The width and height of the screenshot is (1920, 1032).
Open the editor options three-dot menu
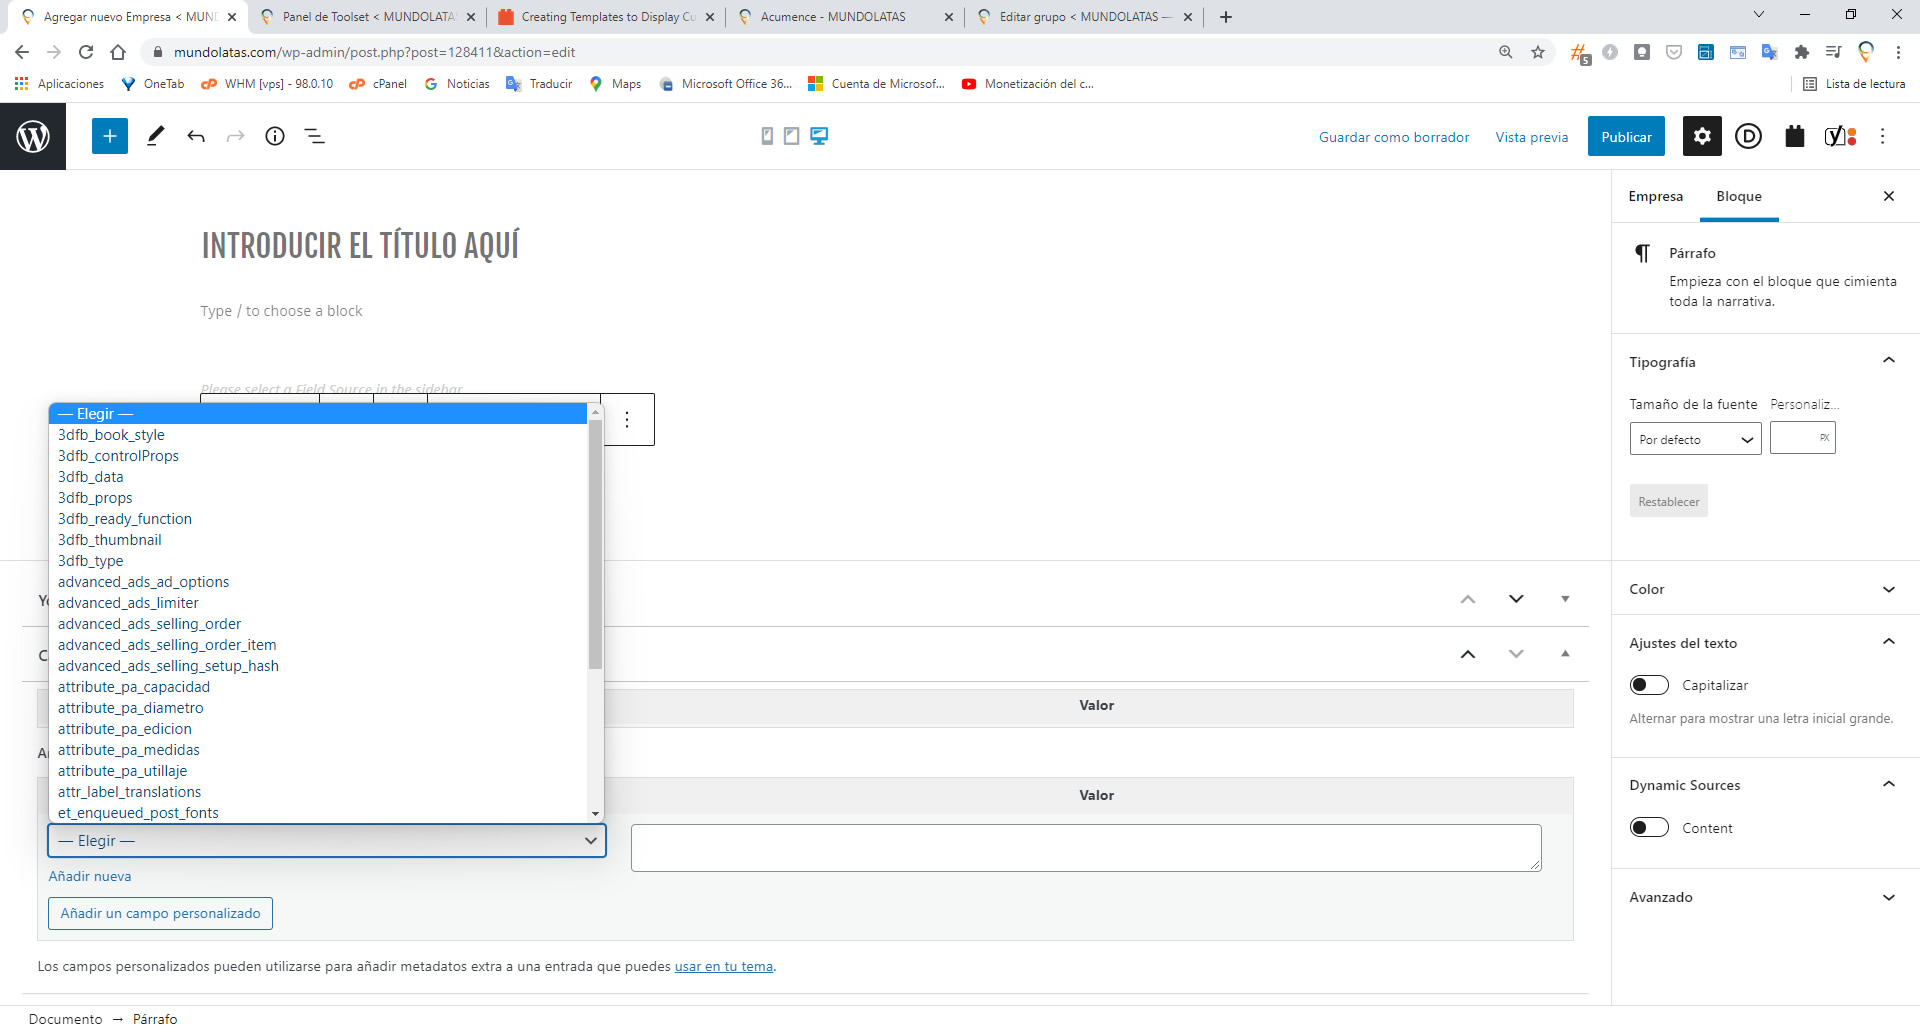1882,136
